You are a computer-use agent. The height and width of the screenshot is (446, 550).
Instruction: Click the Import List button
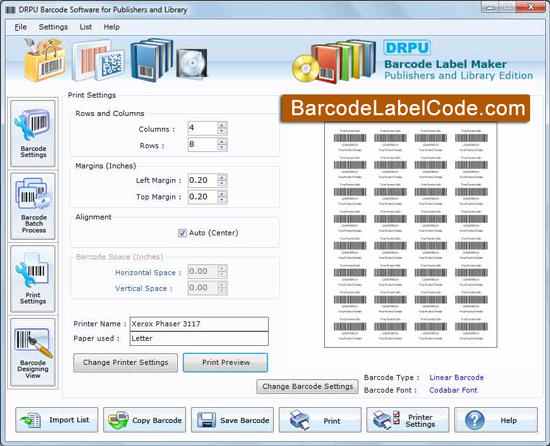click(x=57, y=420)
